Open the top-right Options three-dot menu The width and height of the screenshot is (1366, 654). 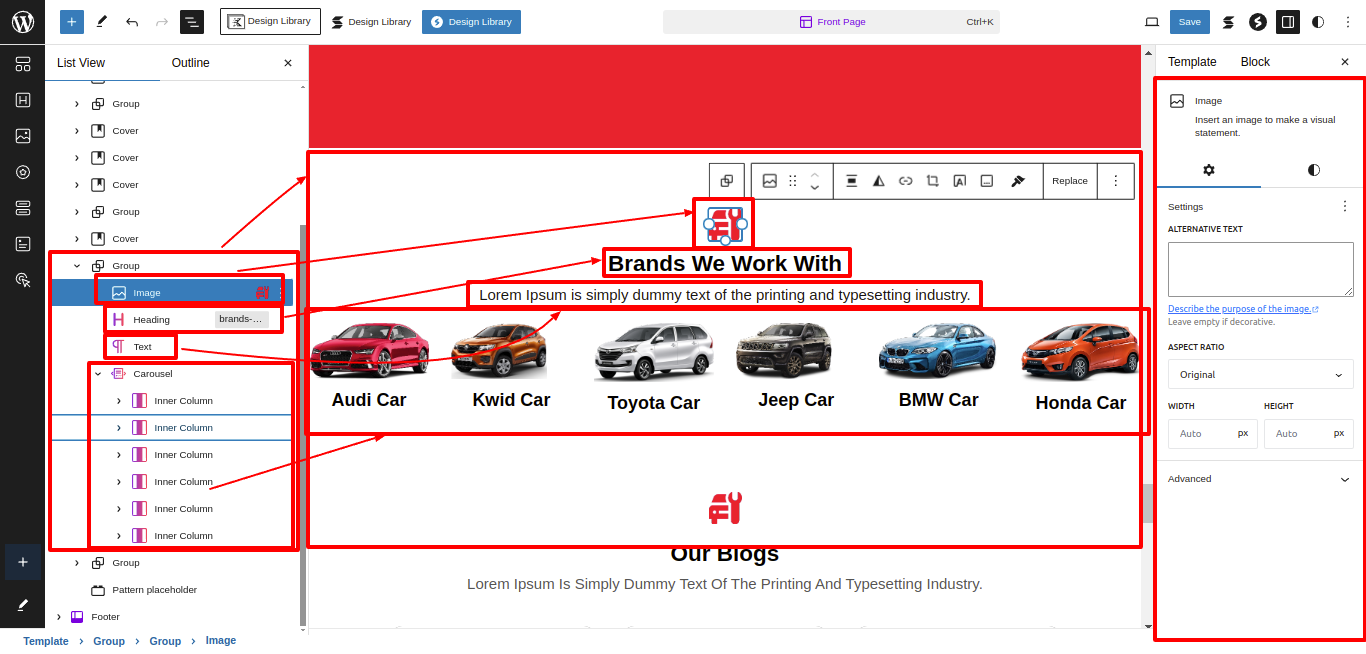[x=1347, y=22]
